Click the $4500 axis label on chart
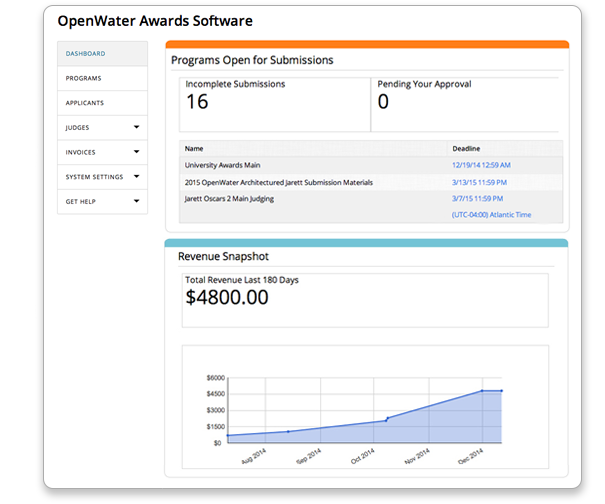The height and width of the screenshot is (504, 605). pyautogui.click(x=216, y=394)
